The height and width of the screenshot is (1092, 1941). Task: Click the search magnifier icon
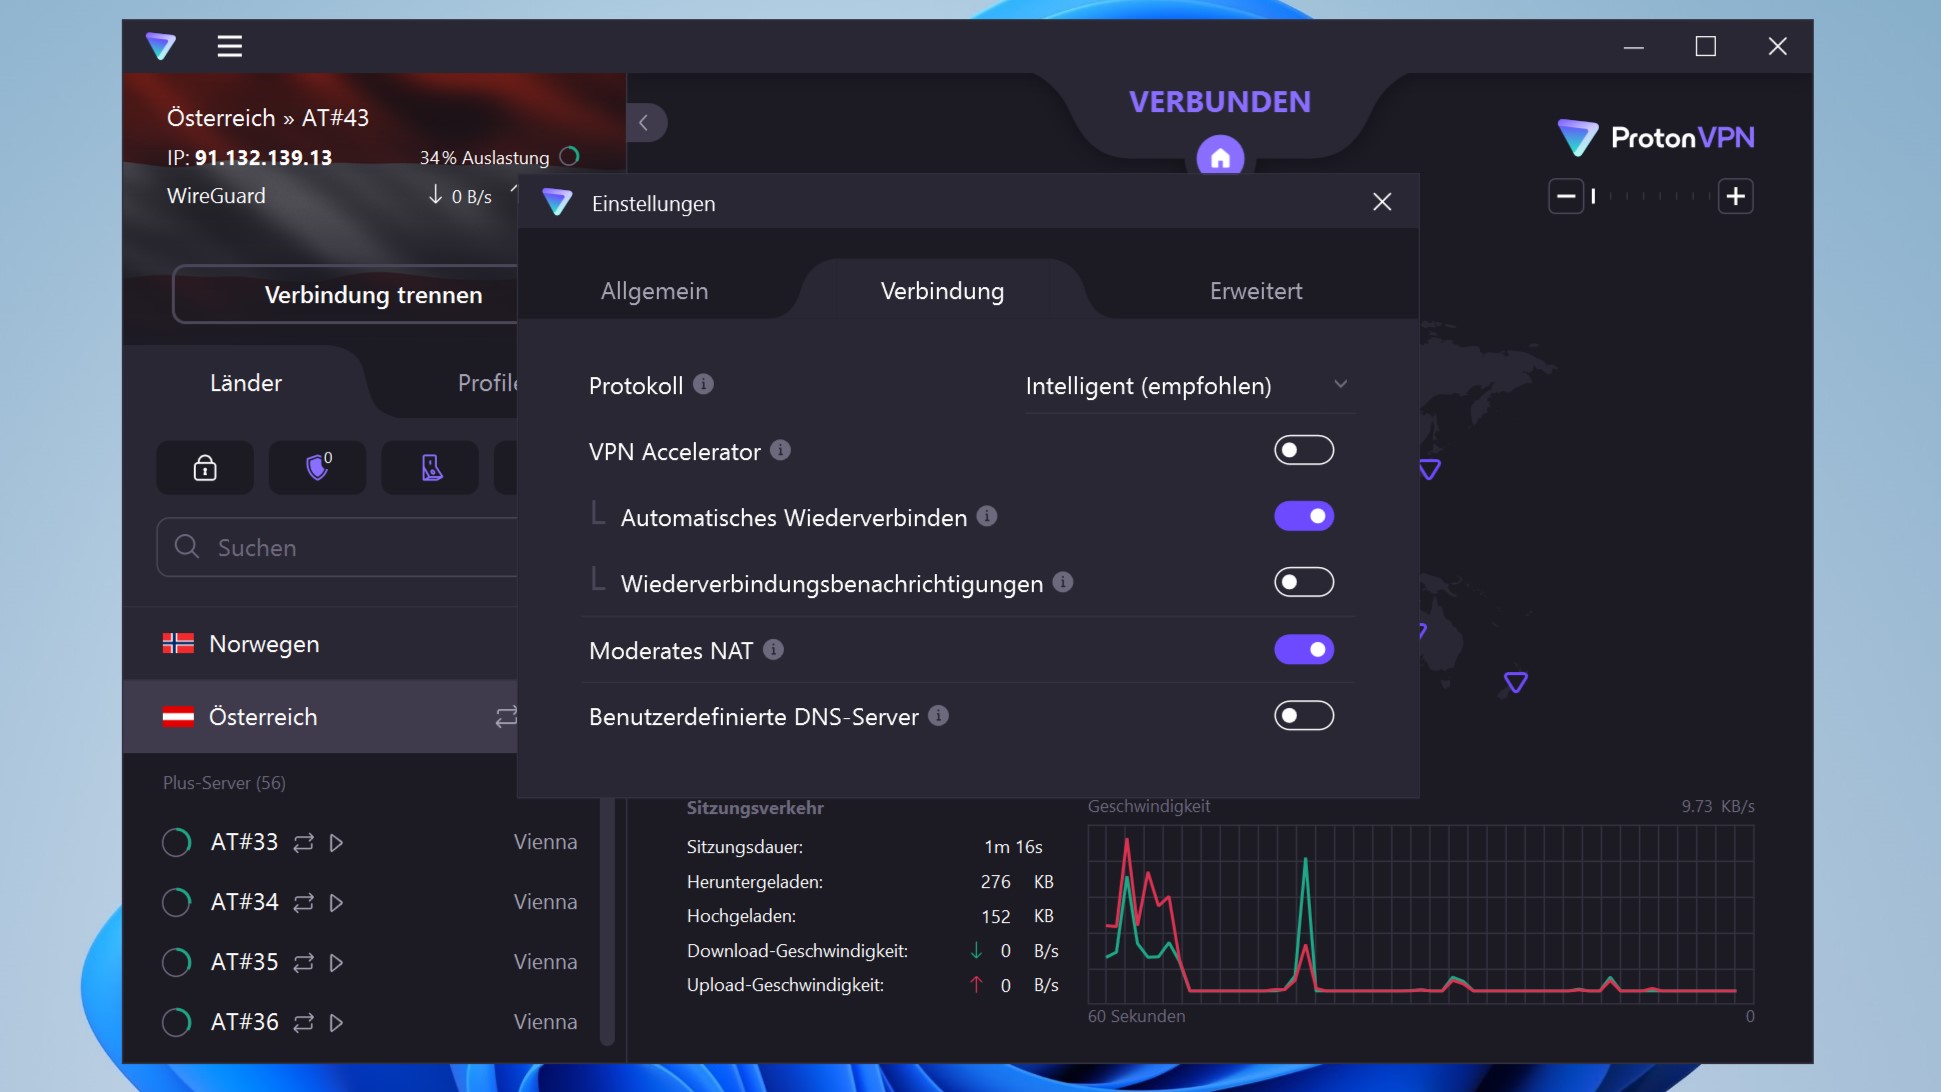tap(187, 546)
